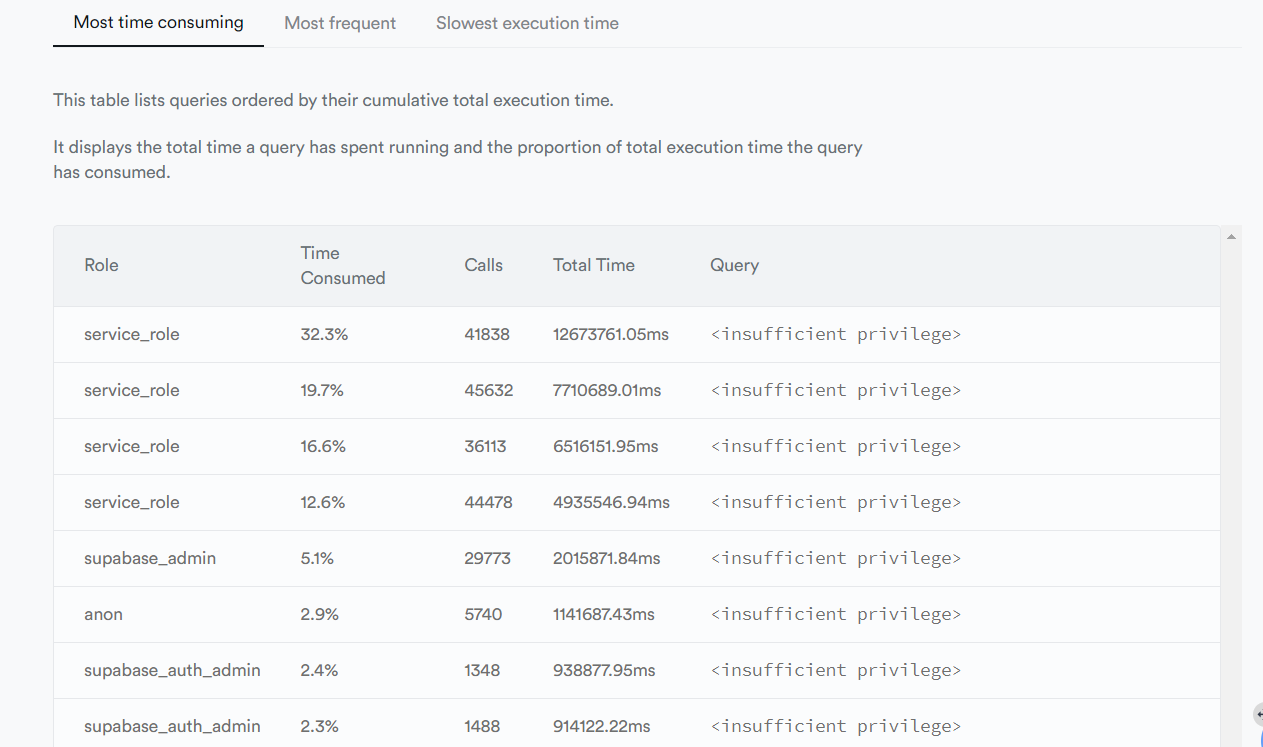Select the total time 4935546.94ms
Screen dimensions: 1263x747
pyautogui.click(x=611, y=502)
